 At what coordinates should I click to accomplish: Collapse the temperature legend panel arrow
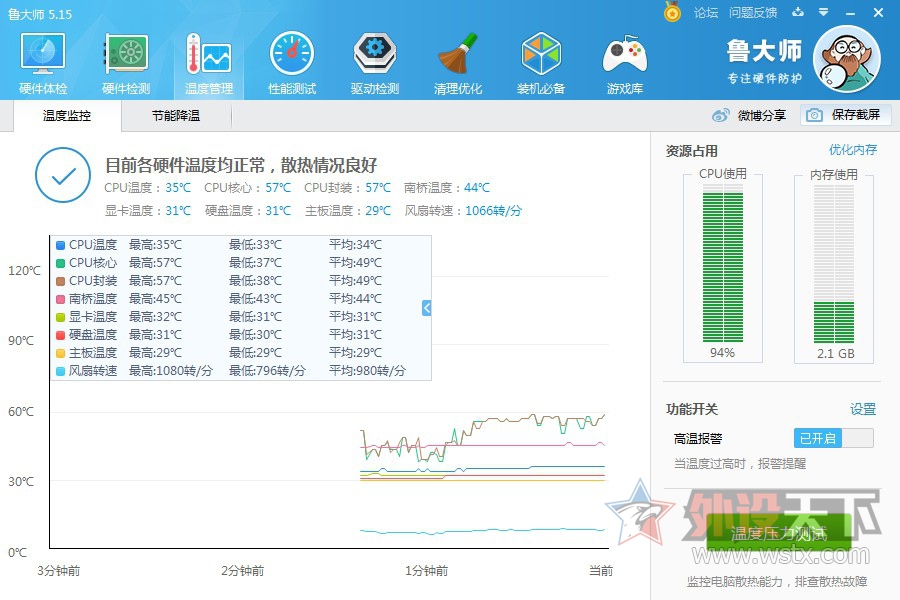pos(426,308)
